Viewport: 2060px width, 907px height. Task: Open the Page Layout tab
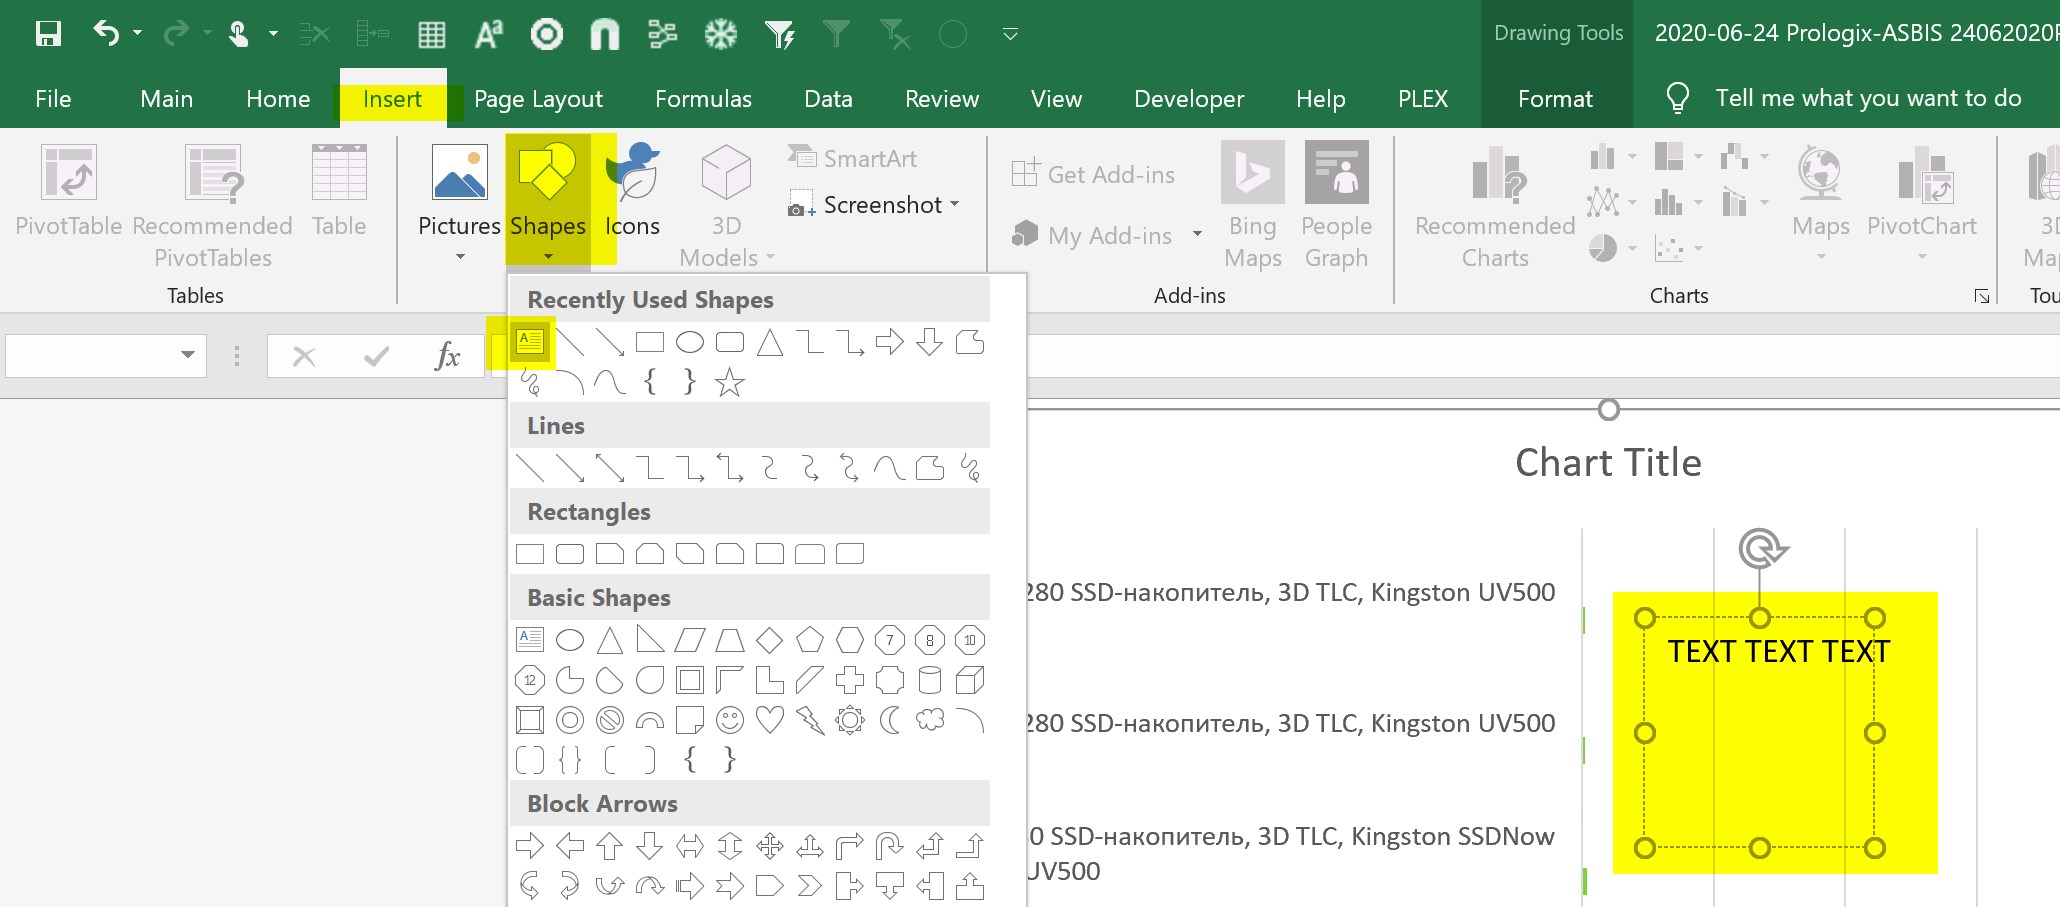538,99
